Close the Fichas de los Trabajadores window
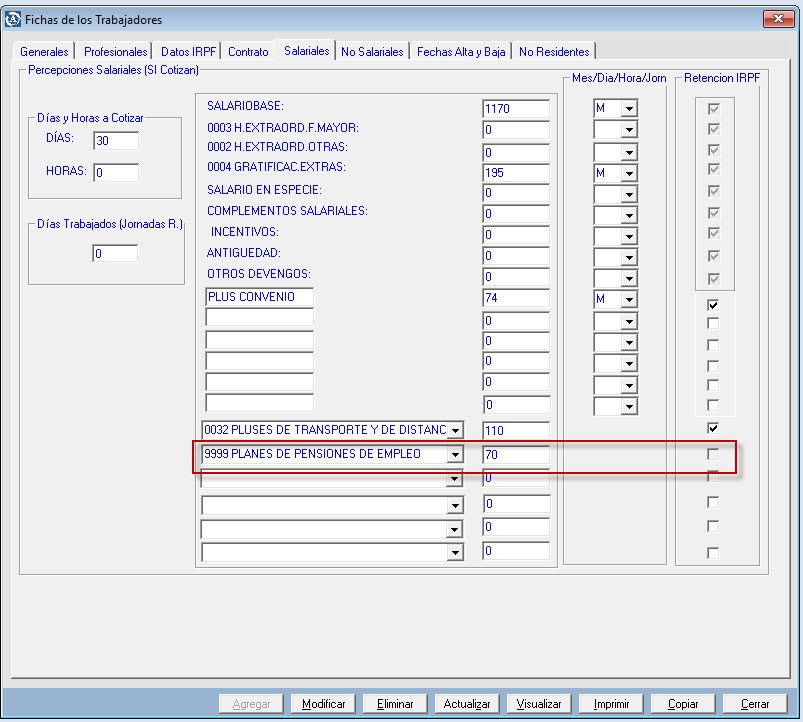803x722 pixels. [x=778, y=19]
